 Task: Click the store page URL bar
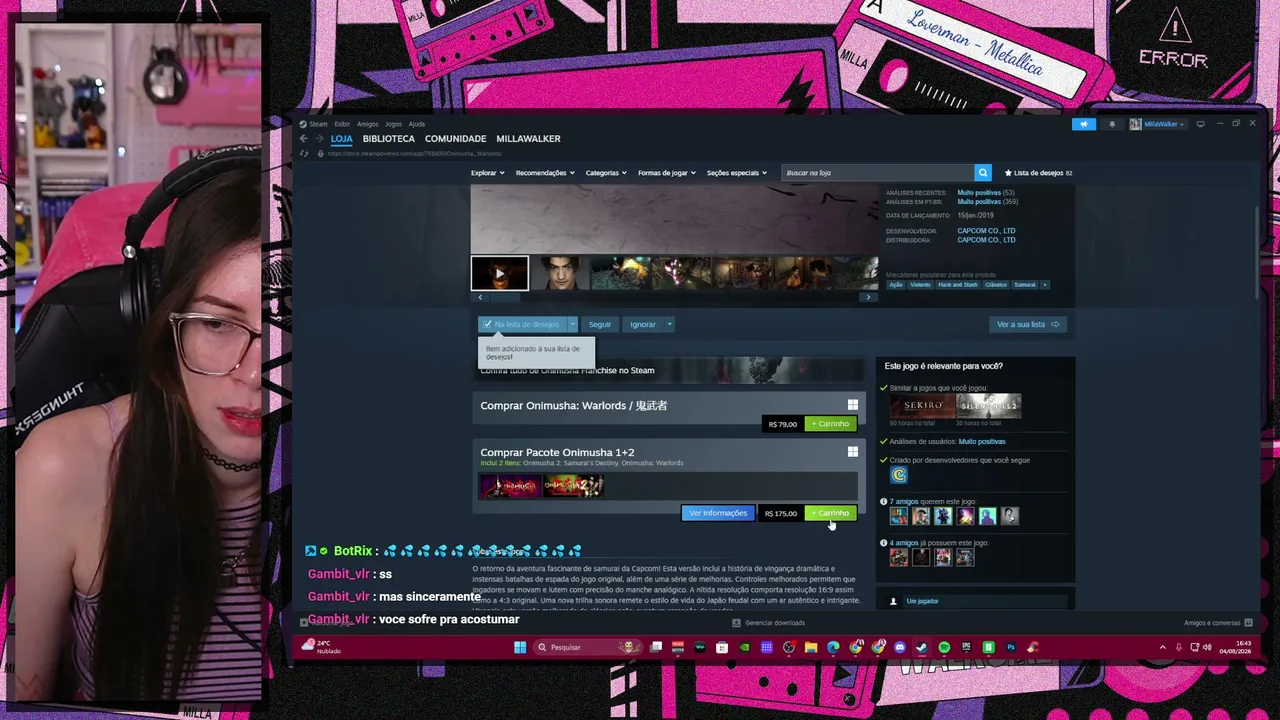[415, 153]
